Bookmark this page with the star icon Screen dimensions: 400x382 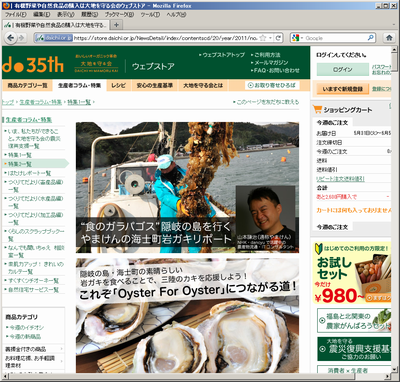point(263,38)
